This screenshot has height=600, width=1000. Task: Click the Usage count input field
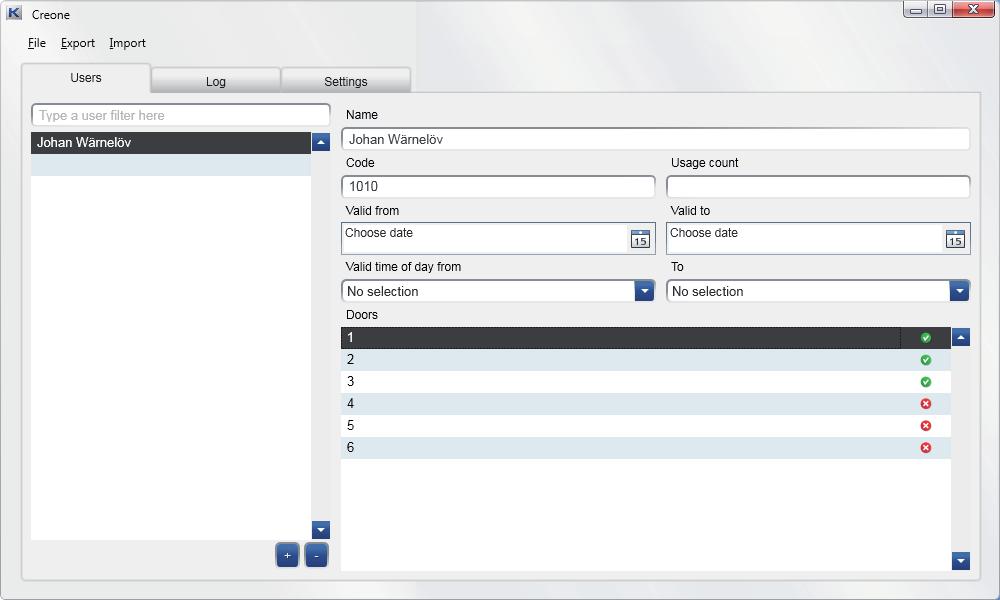pyautogui.click(x=818, y=186)
